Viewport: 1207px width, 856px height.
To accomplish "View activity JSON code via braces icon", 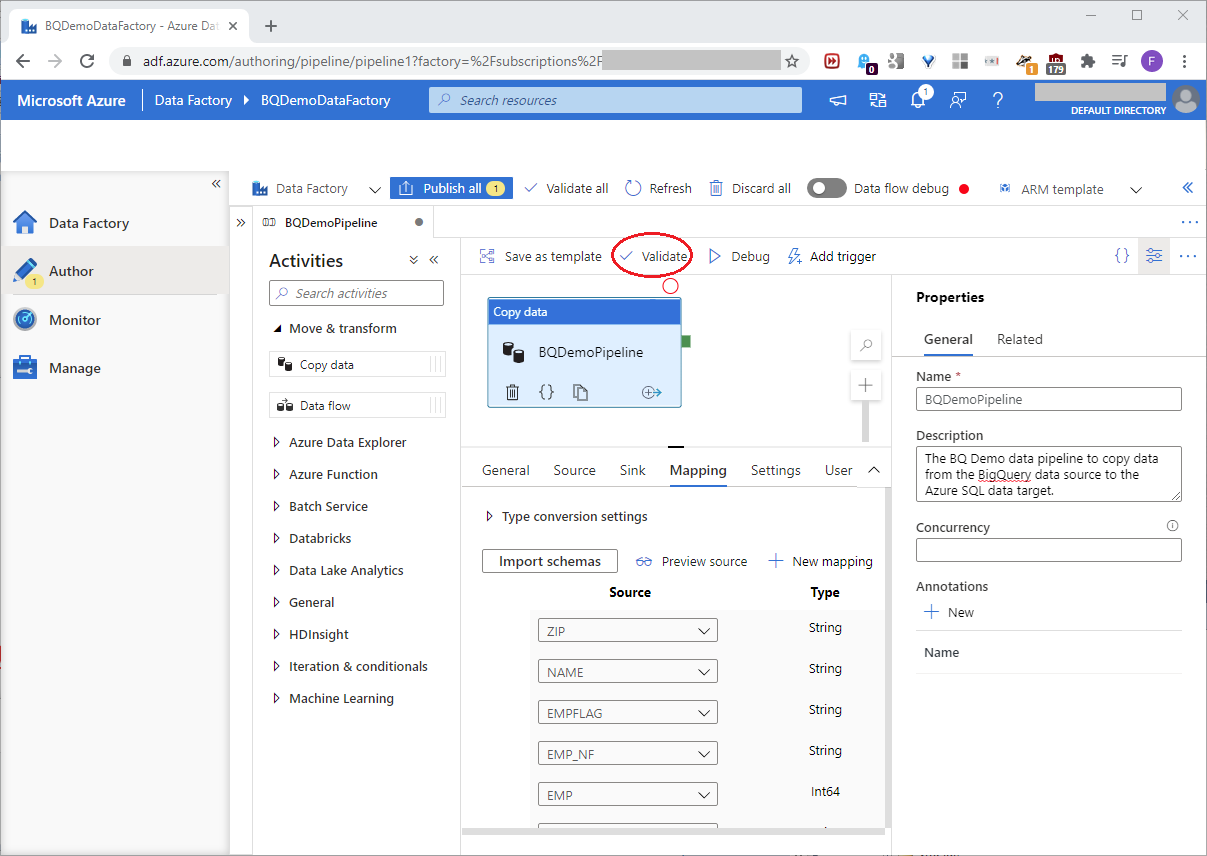I will [546, 392].
